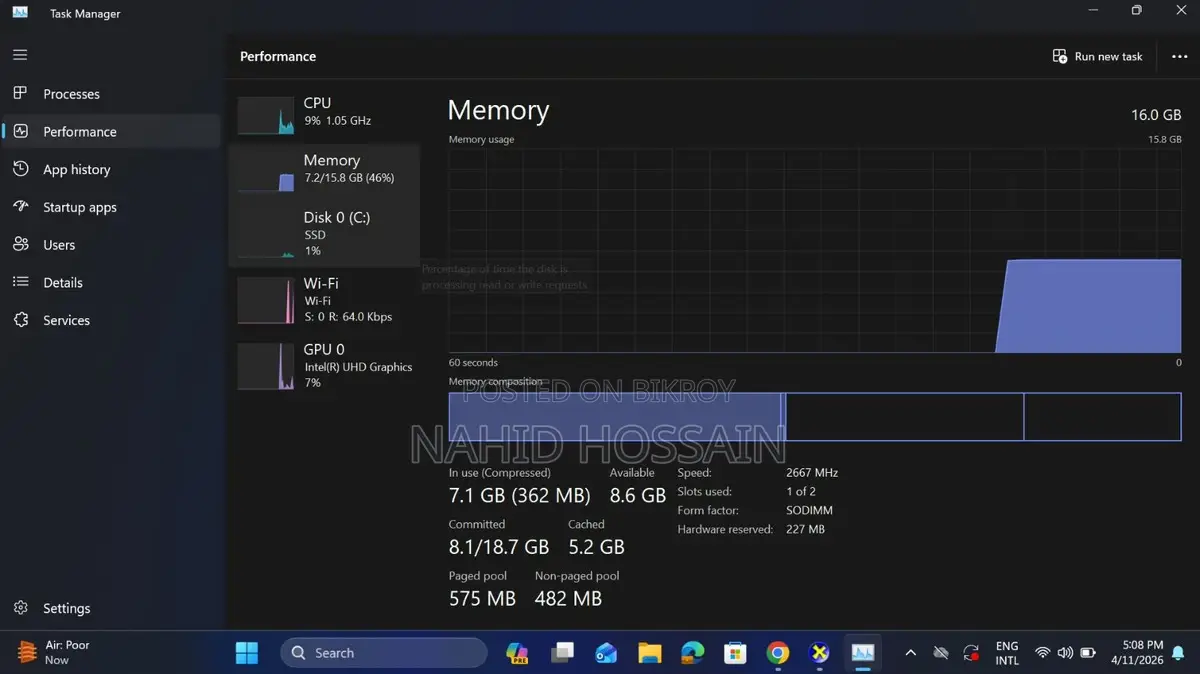Open the Processes page
This screenshot has height=674, width=1200.
(x=110, y=94)
